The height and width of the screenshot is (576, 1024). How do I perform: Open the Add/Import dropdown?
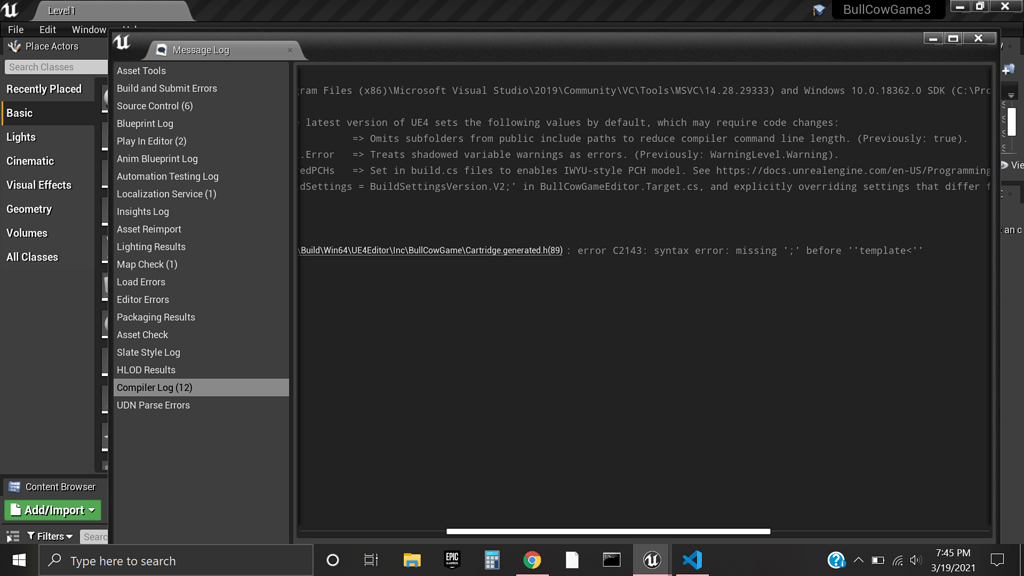click(x=53, y=510)
